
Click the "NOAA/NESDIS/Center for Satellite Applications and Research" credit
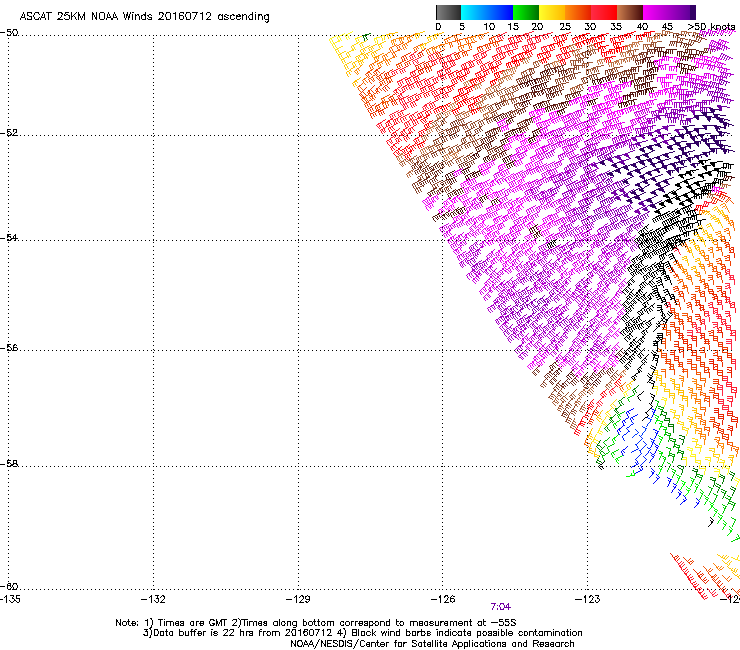coord(432,644)
